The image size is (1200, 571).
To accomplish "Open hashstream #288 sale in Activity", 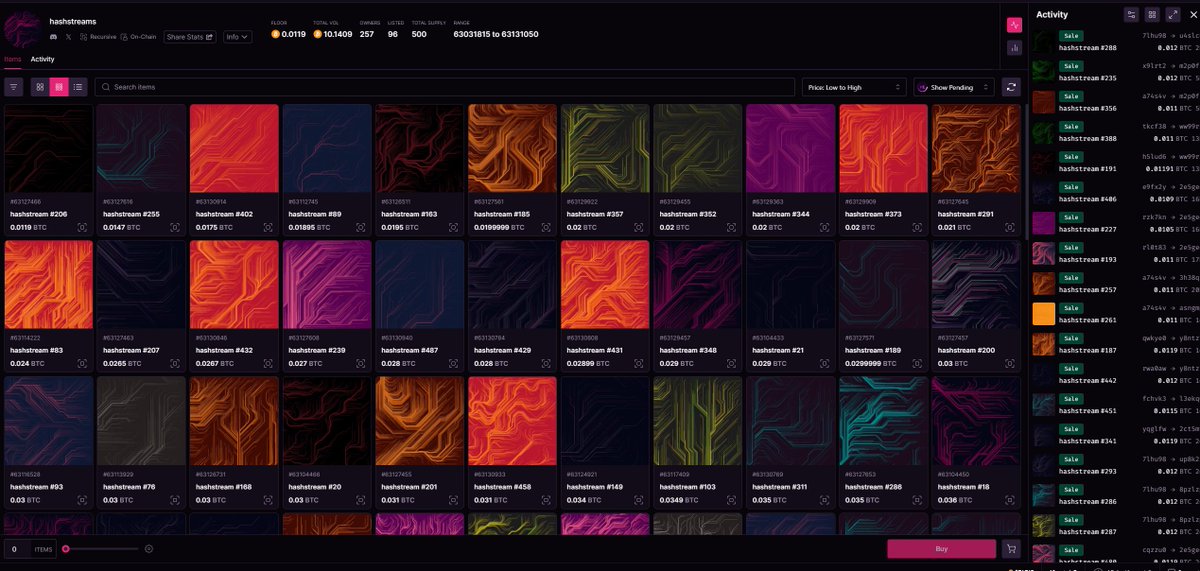I will coord(1115,42).
